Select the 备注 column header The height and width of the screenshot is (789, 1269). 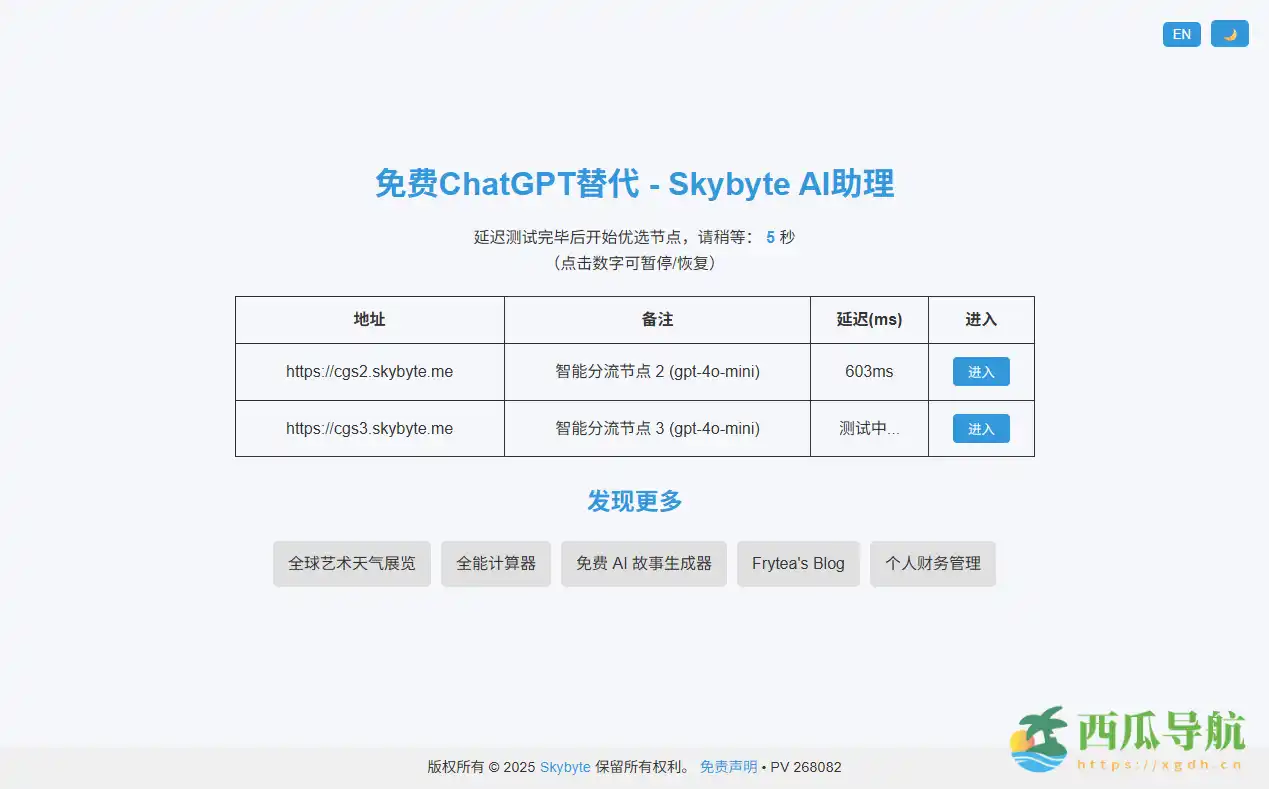click(657, 319)
